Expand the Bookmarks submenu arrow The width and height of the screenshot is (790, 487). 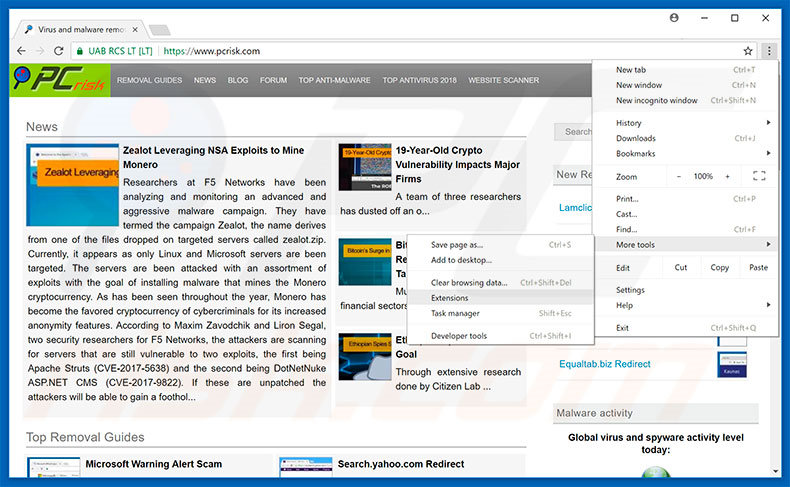[x=768, y=153]
